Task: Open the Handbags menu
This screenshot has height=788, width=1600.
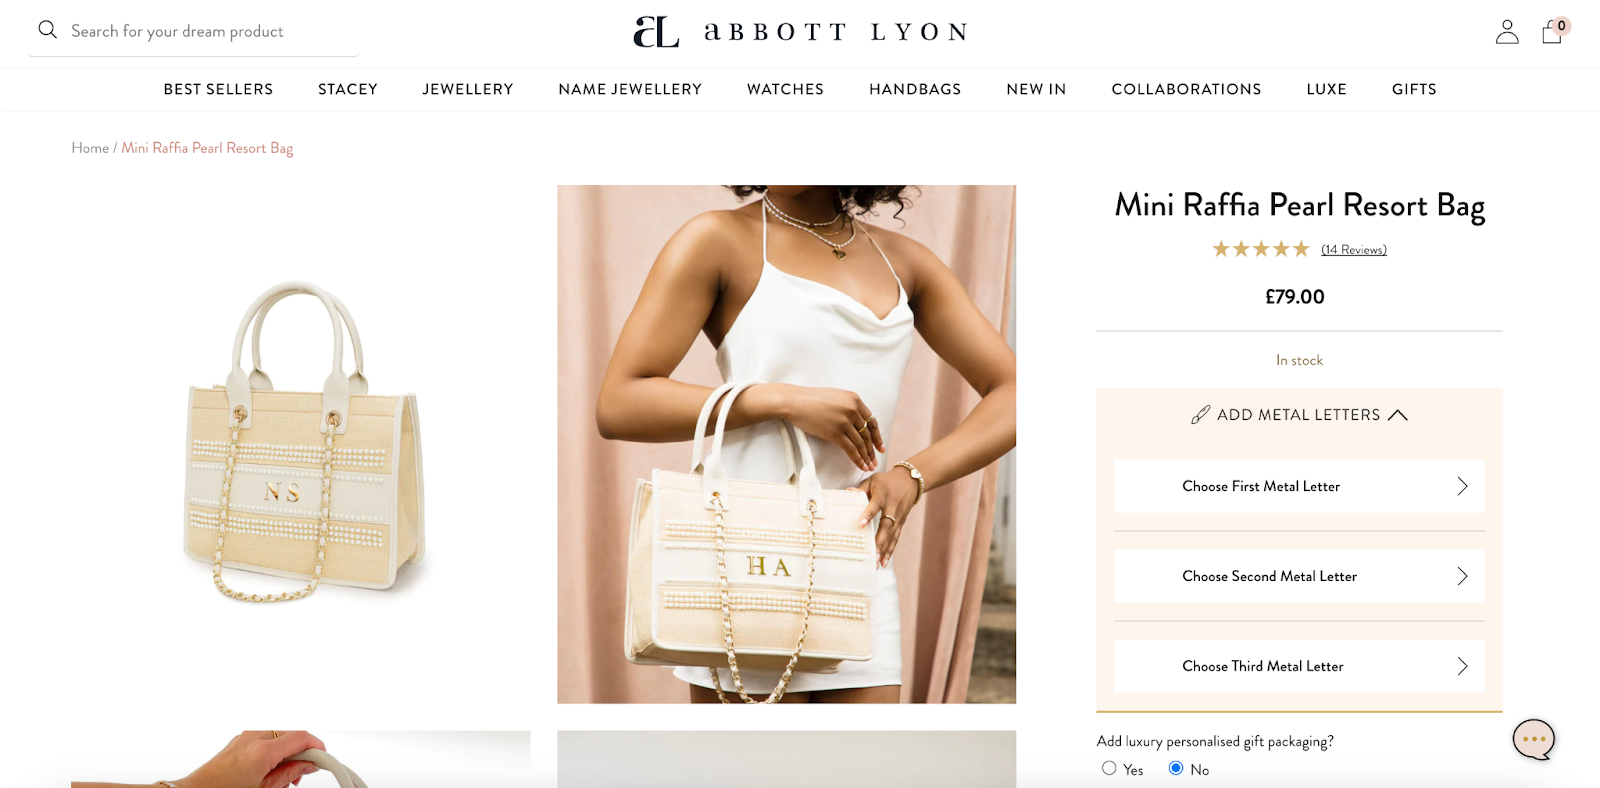Action: (915, 89)
